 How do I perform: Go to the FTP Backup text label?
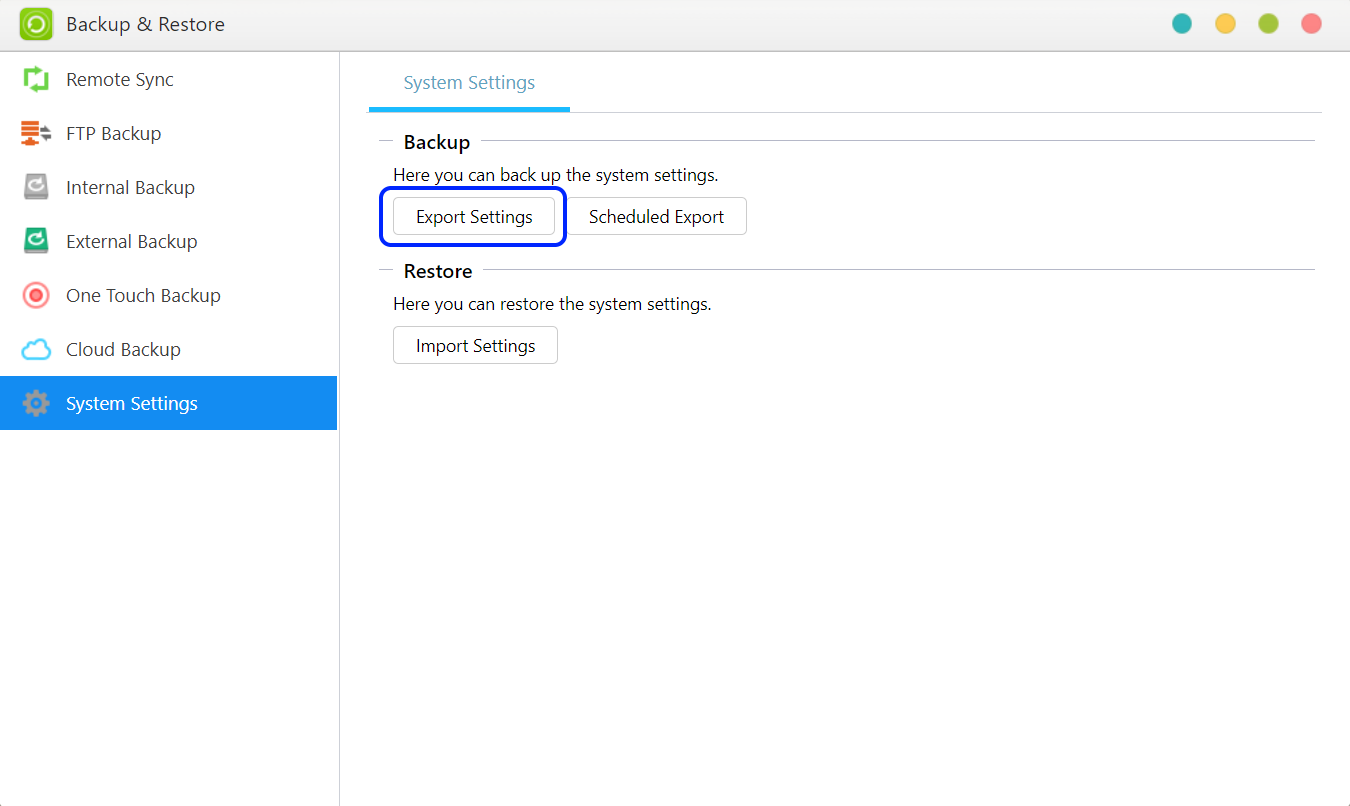click(x=113, y=134)
